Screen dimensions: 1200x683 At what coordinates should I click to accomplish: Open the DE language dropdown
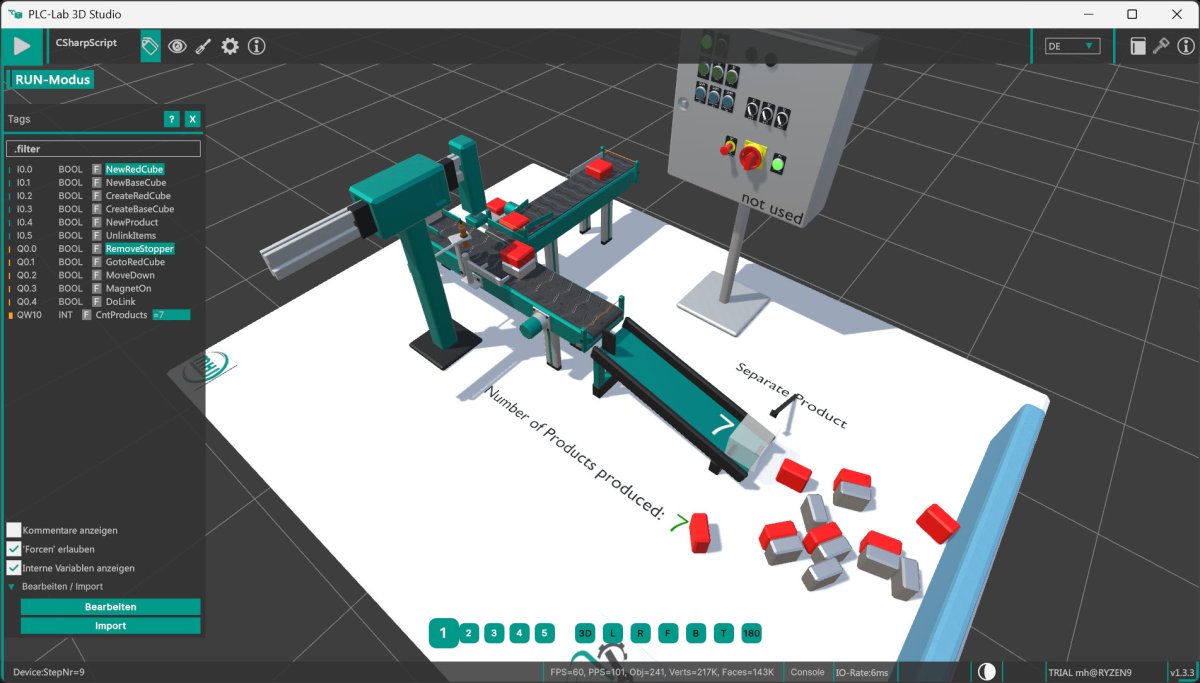pos(1072,46)
